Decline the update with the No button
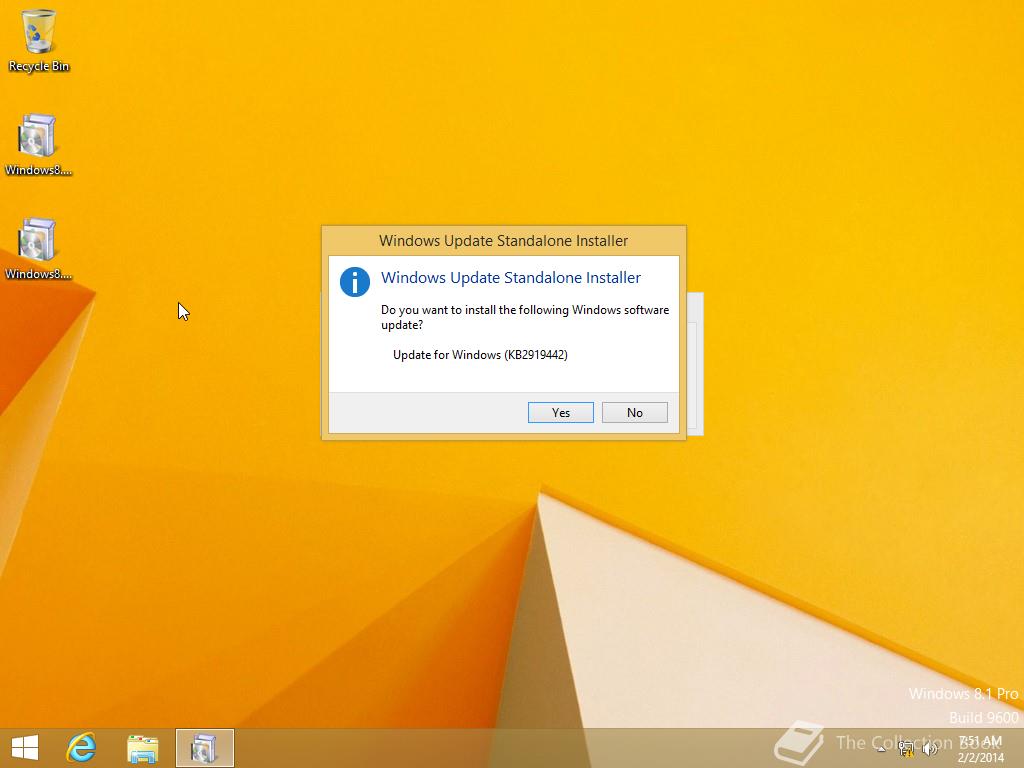The image size is (1024, 768). (x=634, y=412)
